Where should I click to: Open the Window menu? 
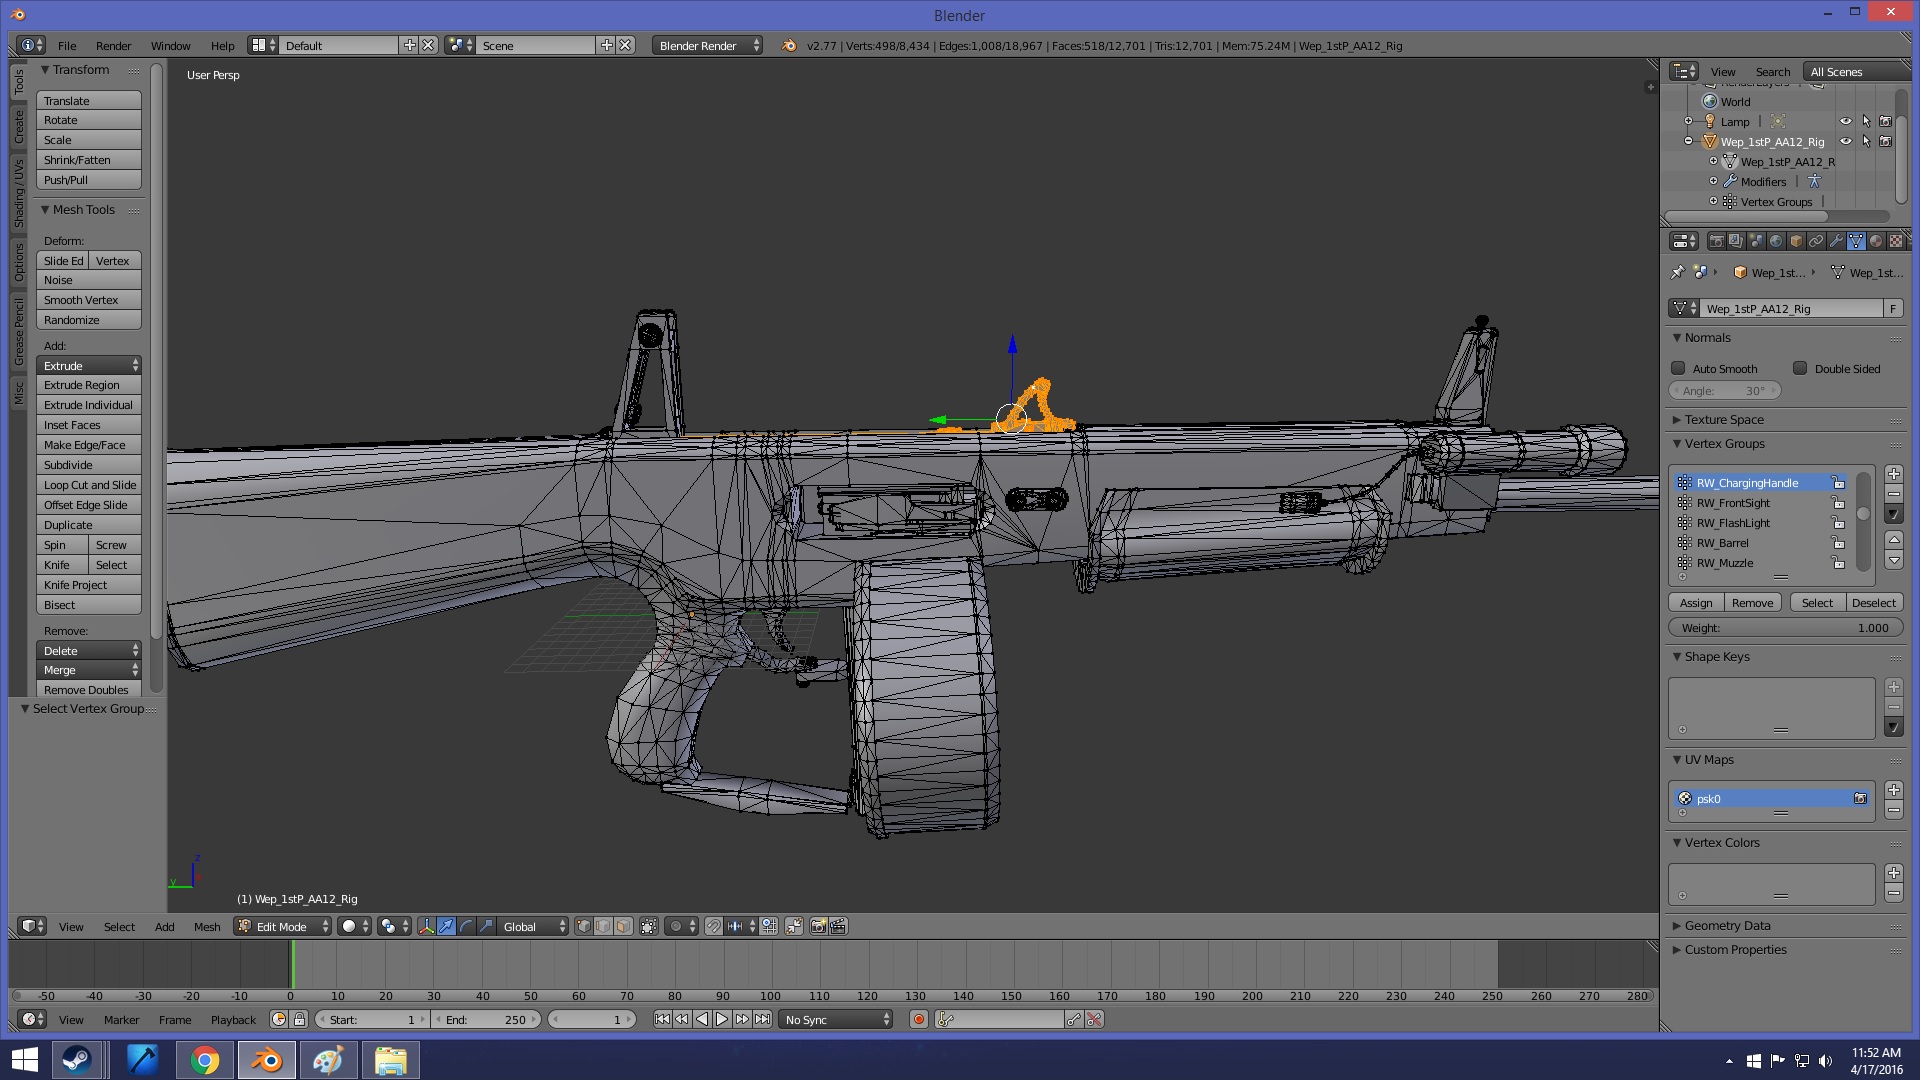(x=170, y=46)
